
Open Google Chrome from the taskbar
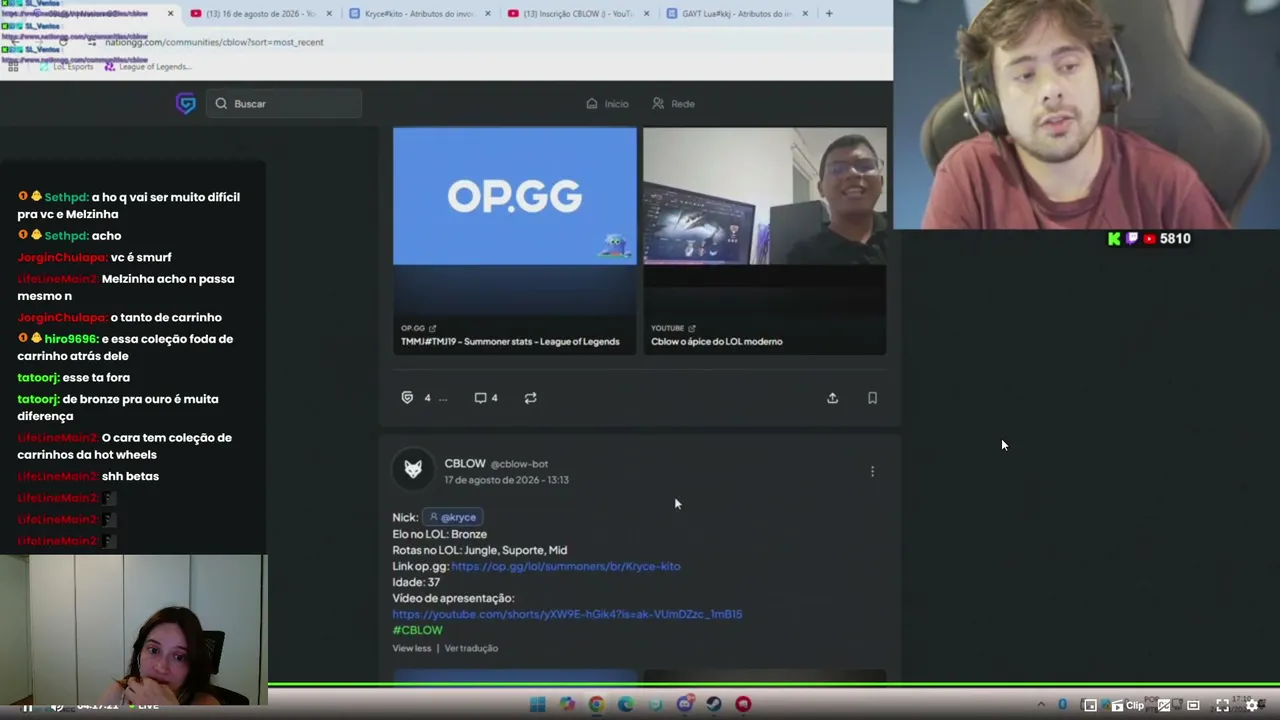(x=596, y=704)
